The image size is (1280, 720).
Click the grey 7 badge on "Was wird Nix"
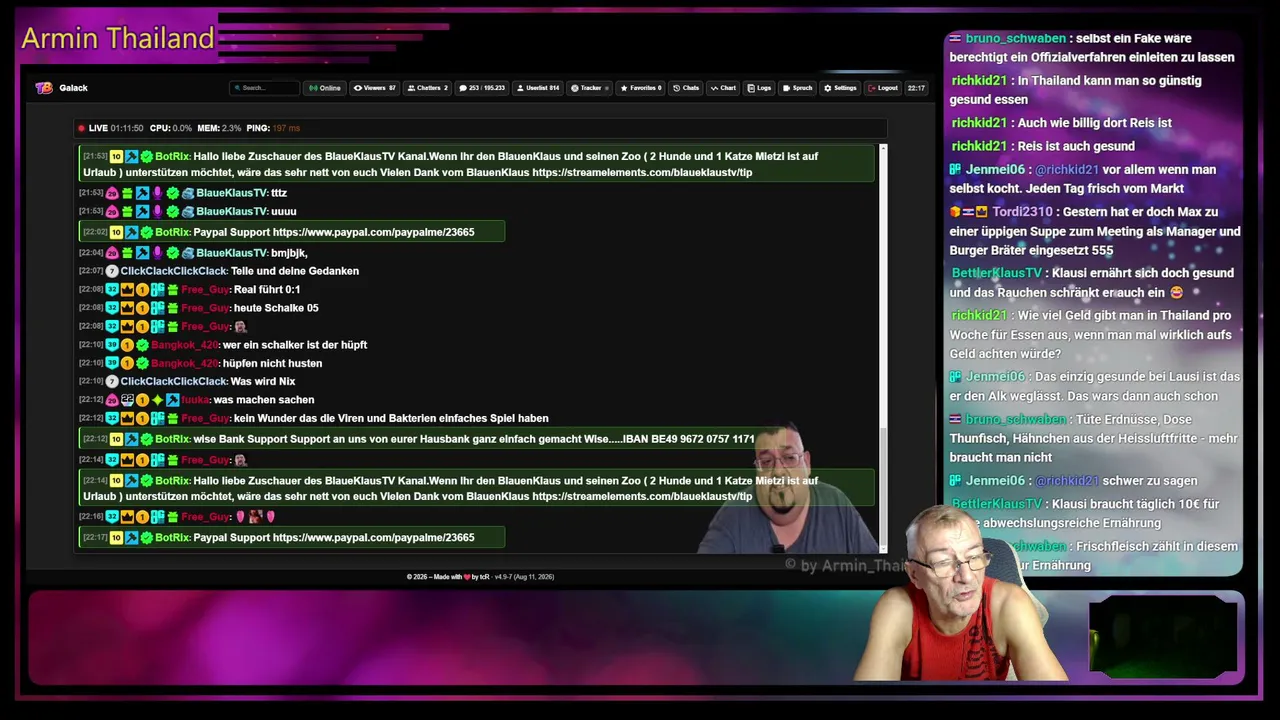pos(112,382)
